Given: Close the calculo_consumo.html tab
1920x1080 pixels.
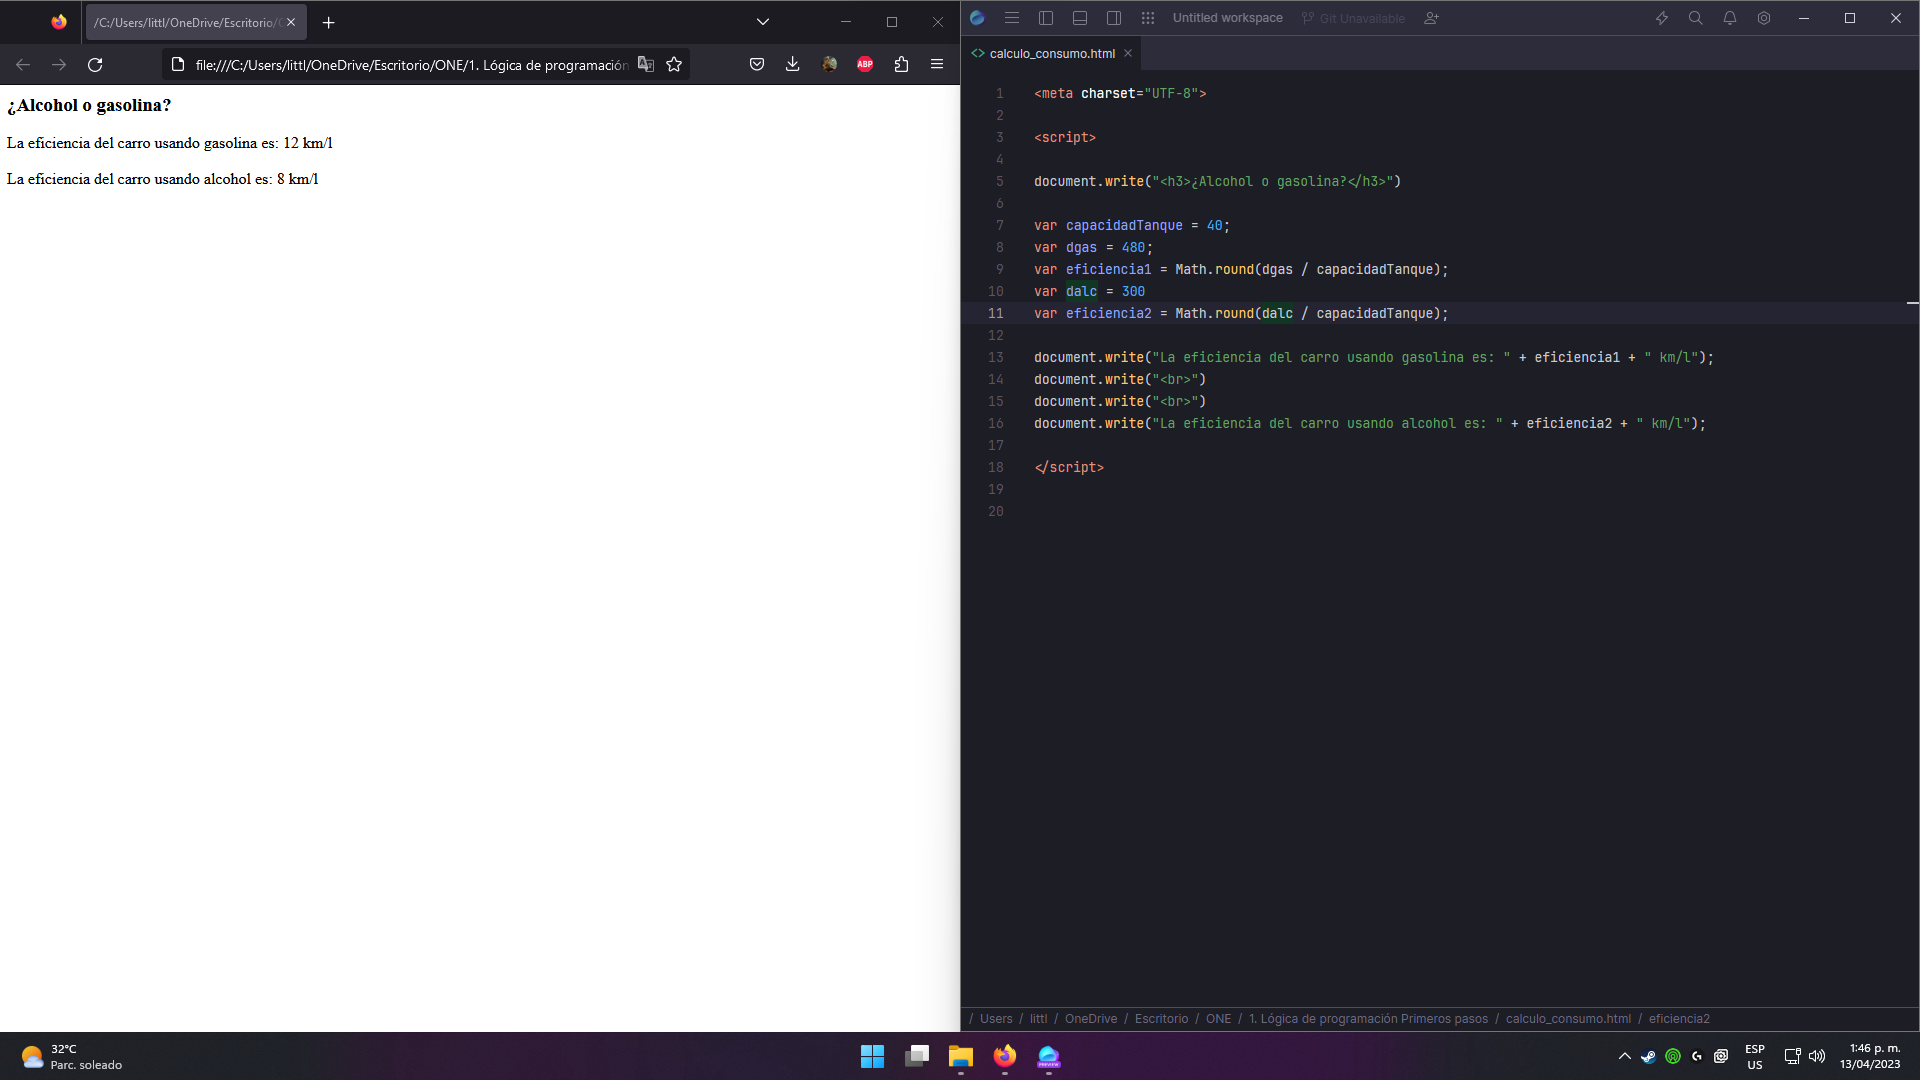Looking at the screenshot, I should [1128, 54].
